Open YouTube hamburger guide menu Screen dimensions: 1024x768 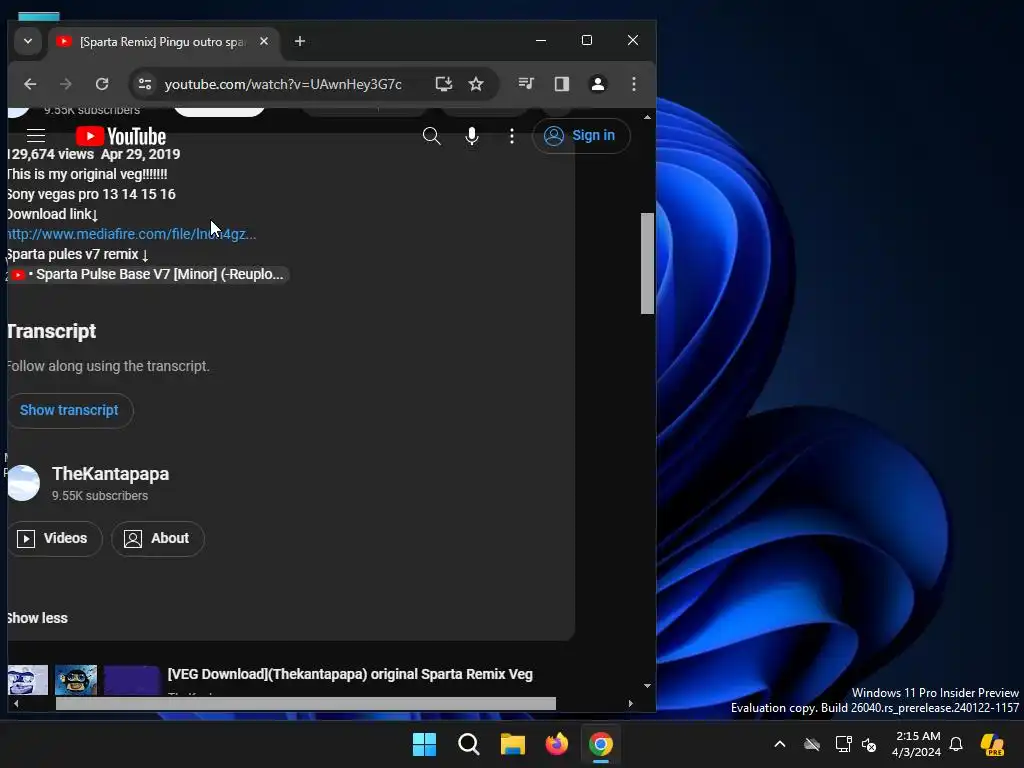(36, 136)
